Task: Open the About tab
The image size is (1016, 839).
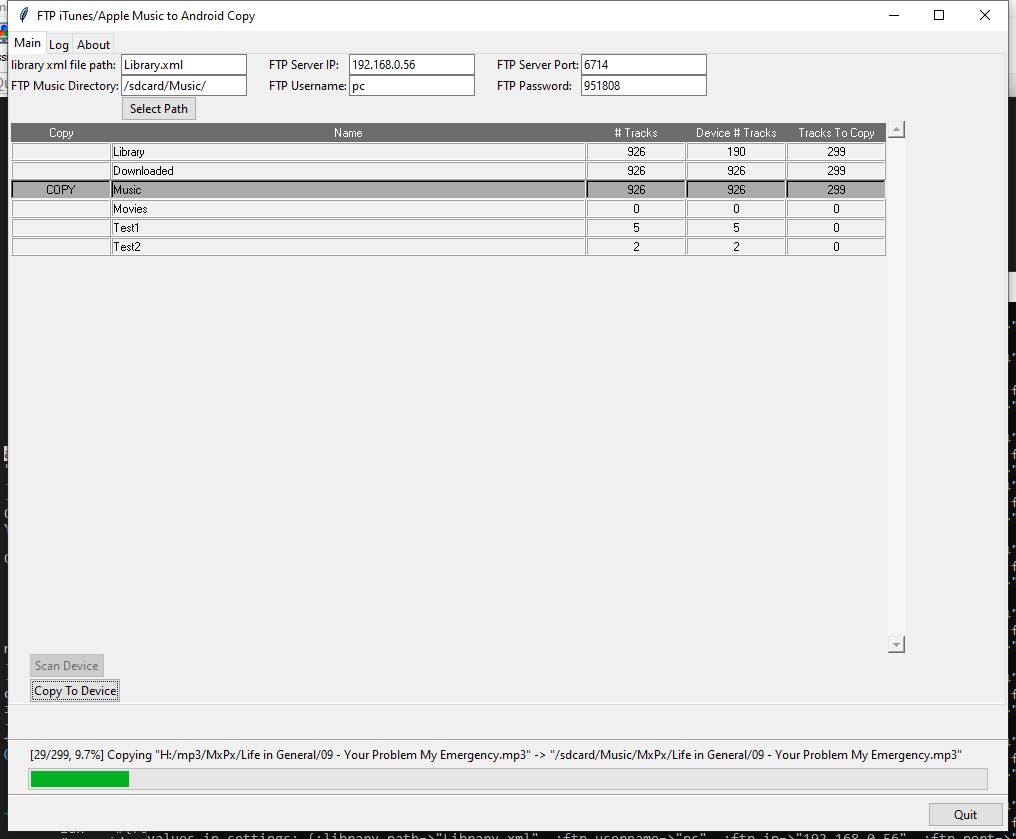Action: pos(93,44)
